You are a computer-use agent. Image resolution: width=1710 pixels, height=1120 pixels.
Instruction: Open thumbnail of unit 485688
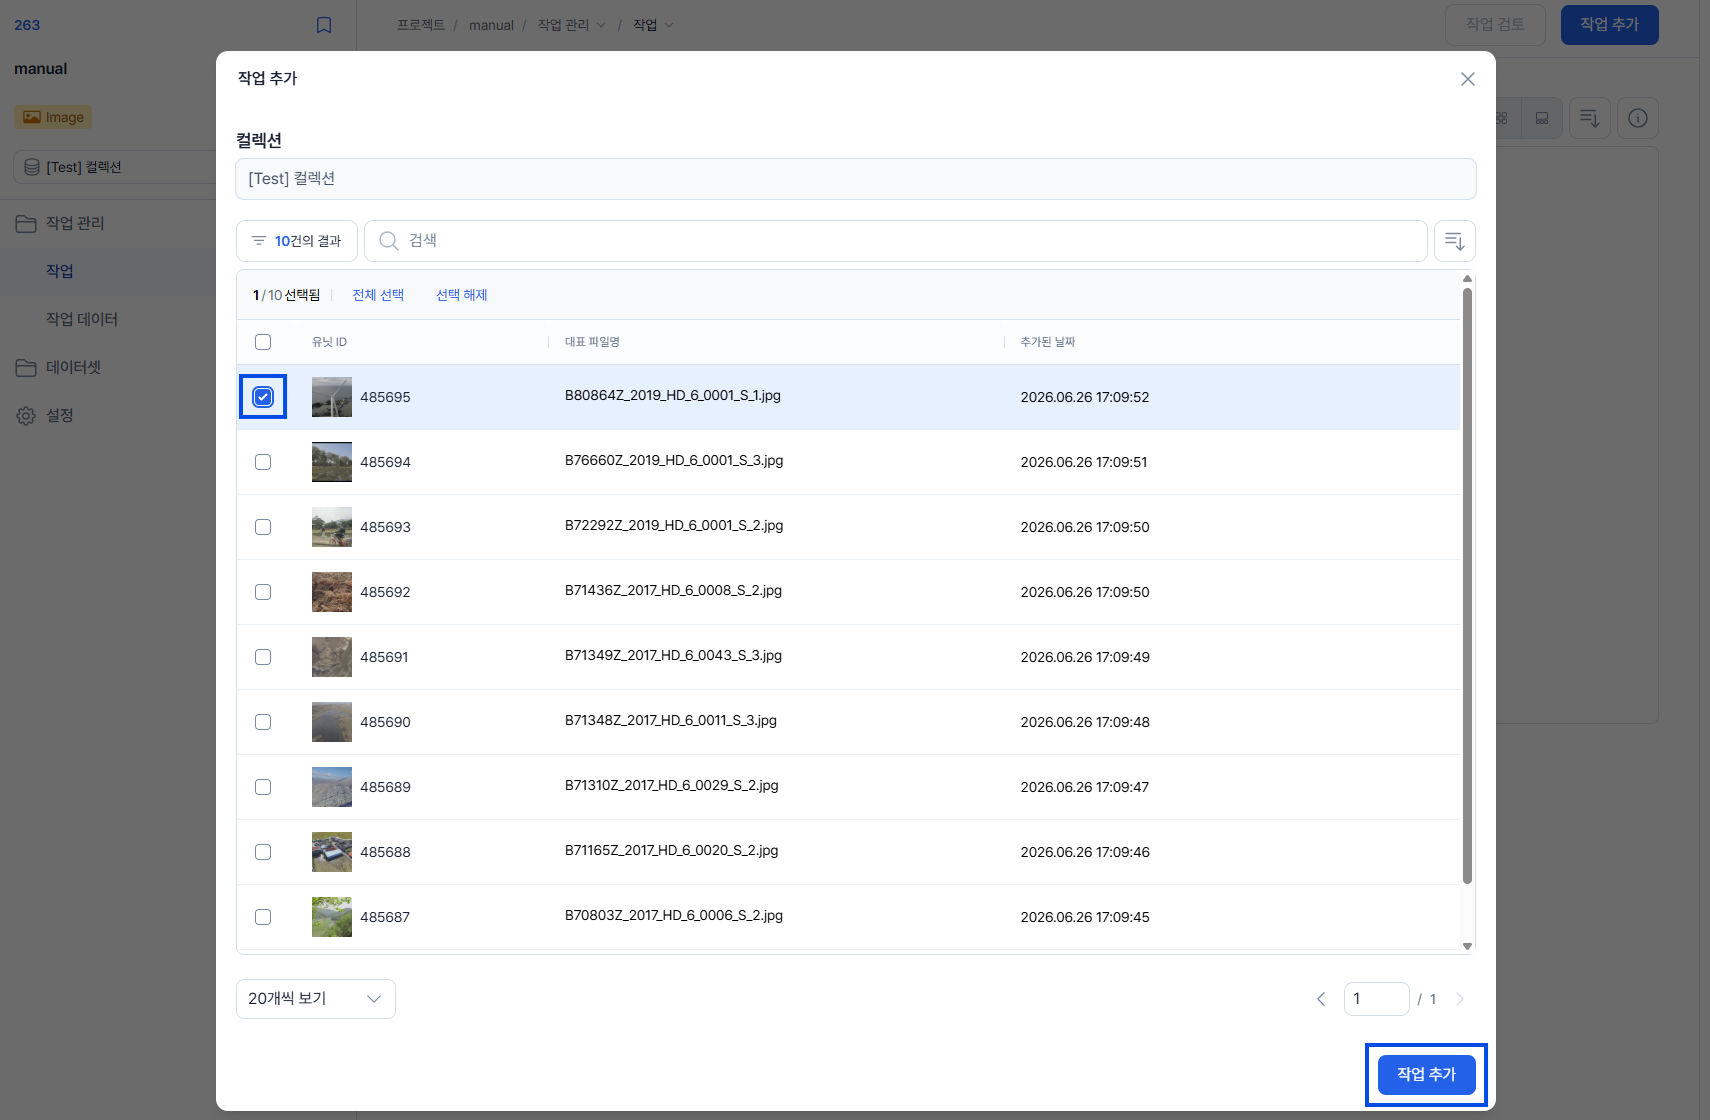(332, 852)
